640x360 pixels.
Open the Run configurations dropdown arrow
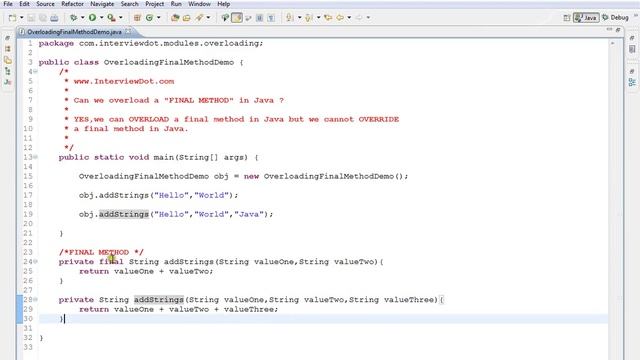click(102, 18)
